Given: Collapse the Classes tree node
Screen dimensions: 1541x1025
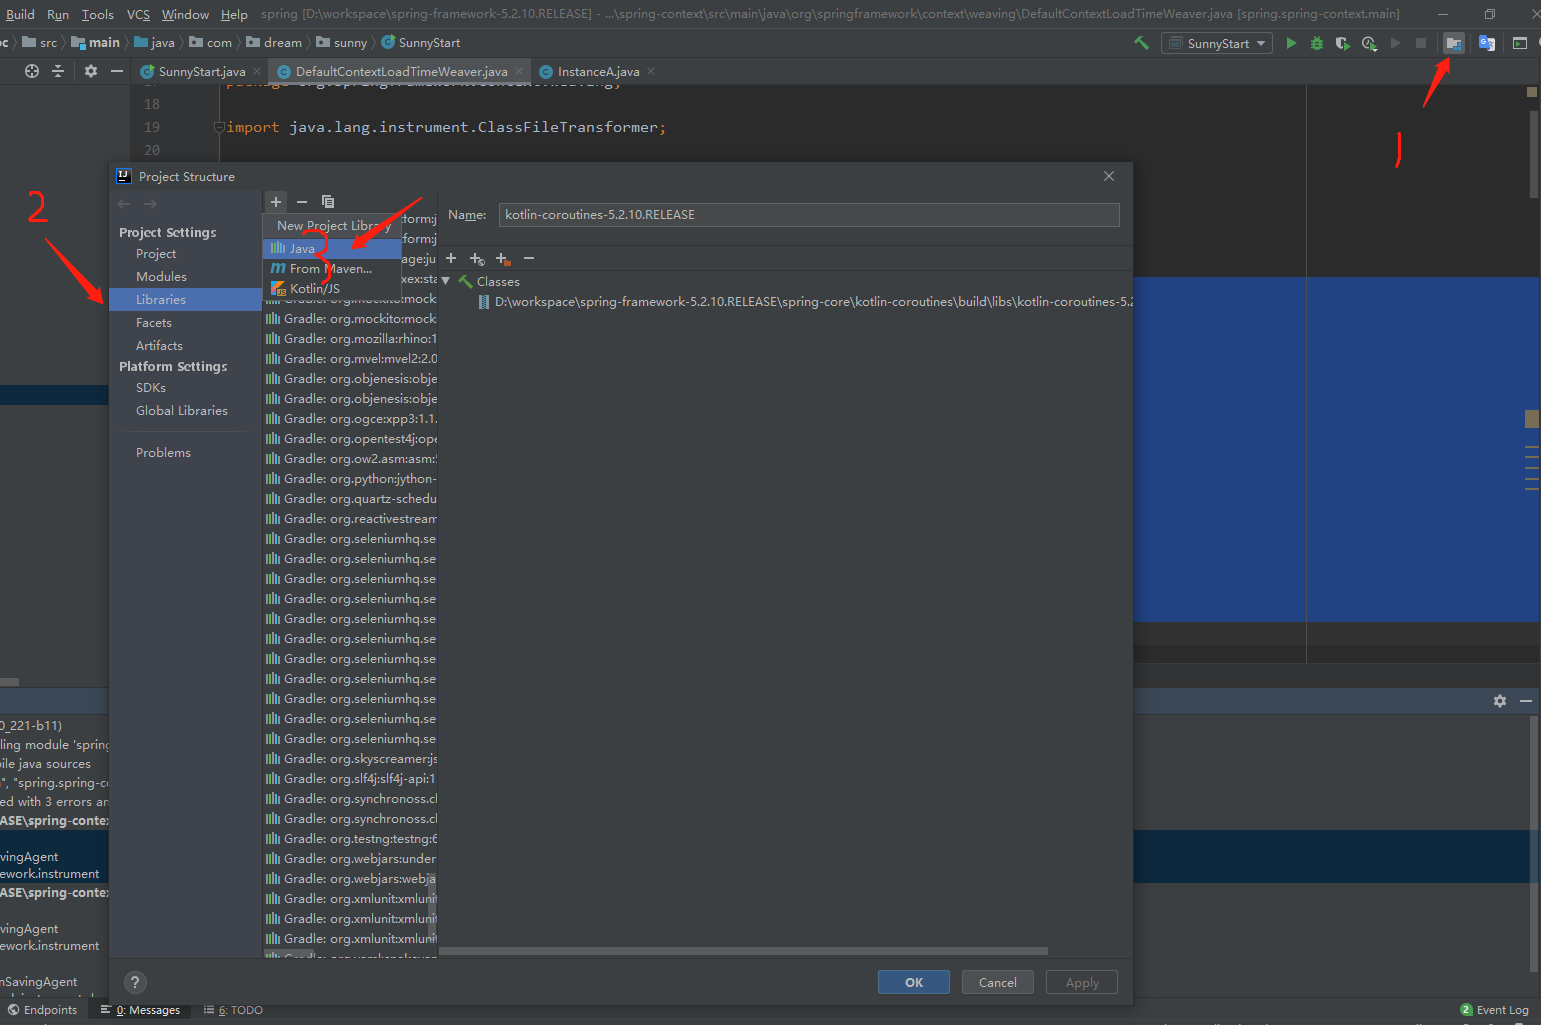Looking at the screenshot, I should [x=446, y=281].
